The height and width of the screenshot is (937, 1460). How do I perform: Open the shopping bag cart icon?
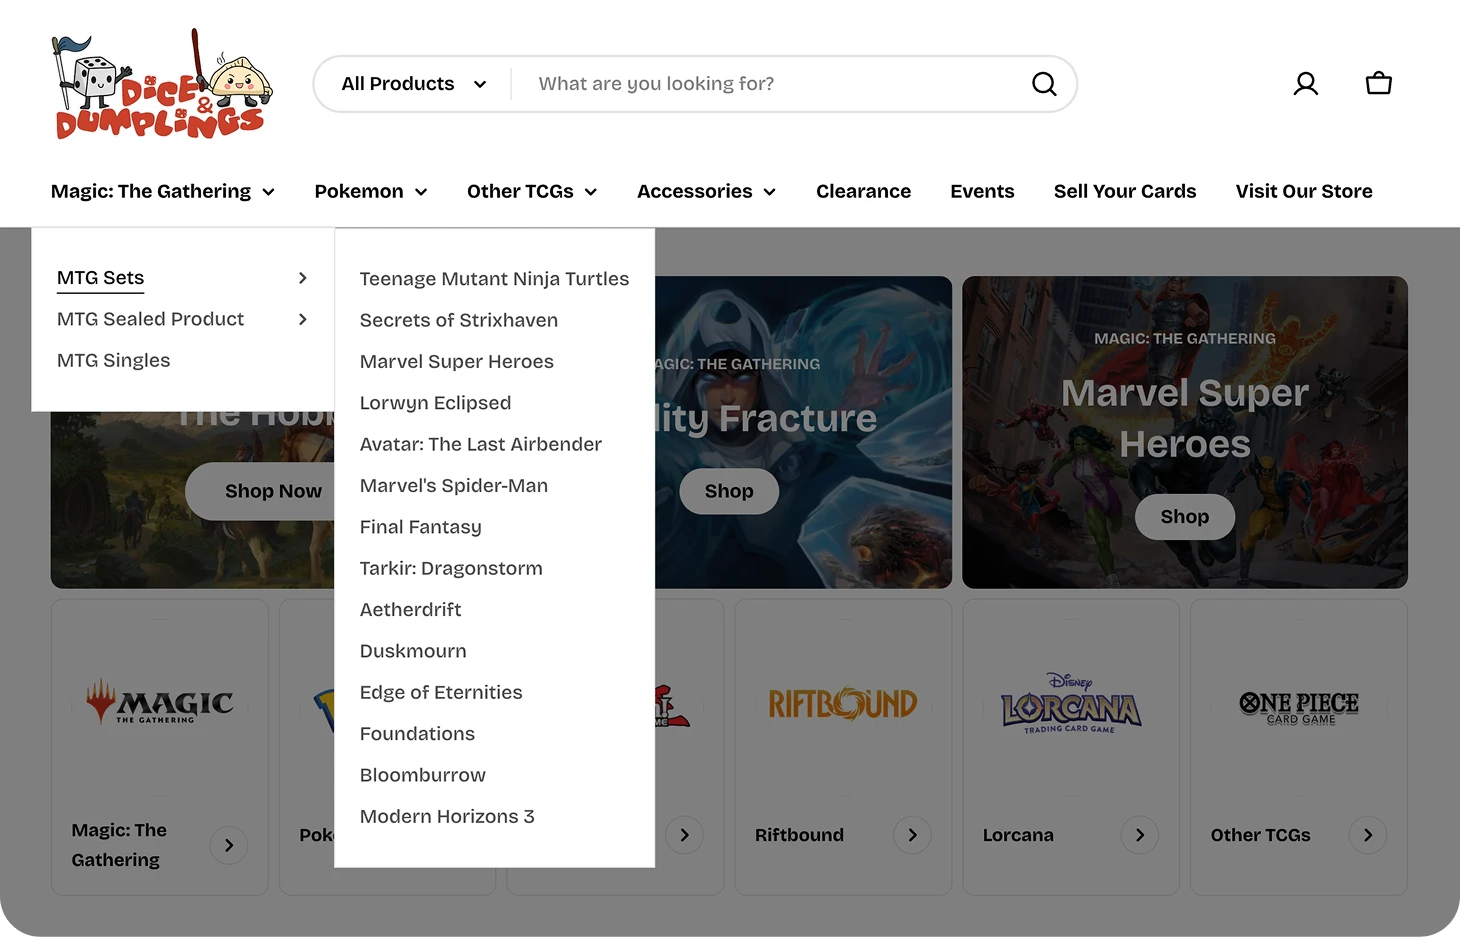pos(1379,84)
